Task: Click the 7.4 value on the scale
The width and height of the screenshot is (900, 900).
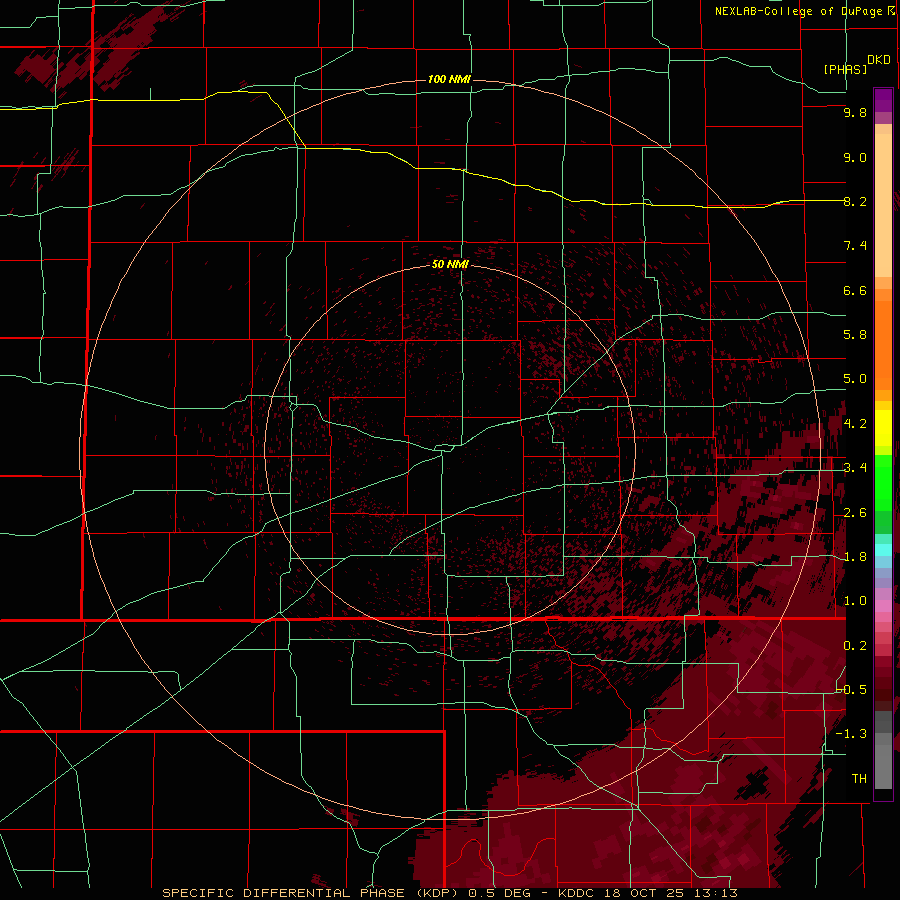Action: click(x=855, y=246)
